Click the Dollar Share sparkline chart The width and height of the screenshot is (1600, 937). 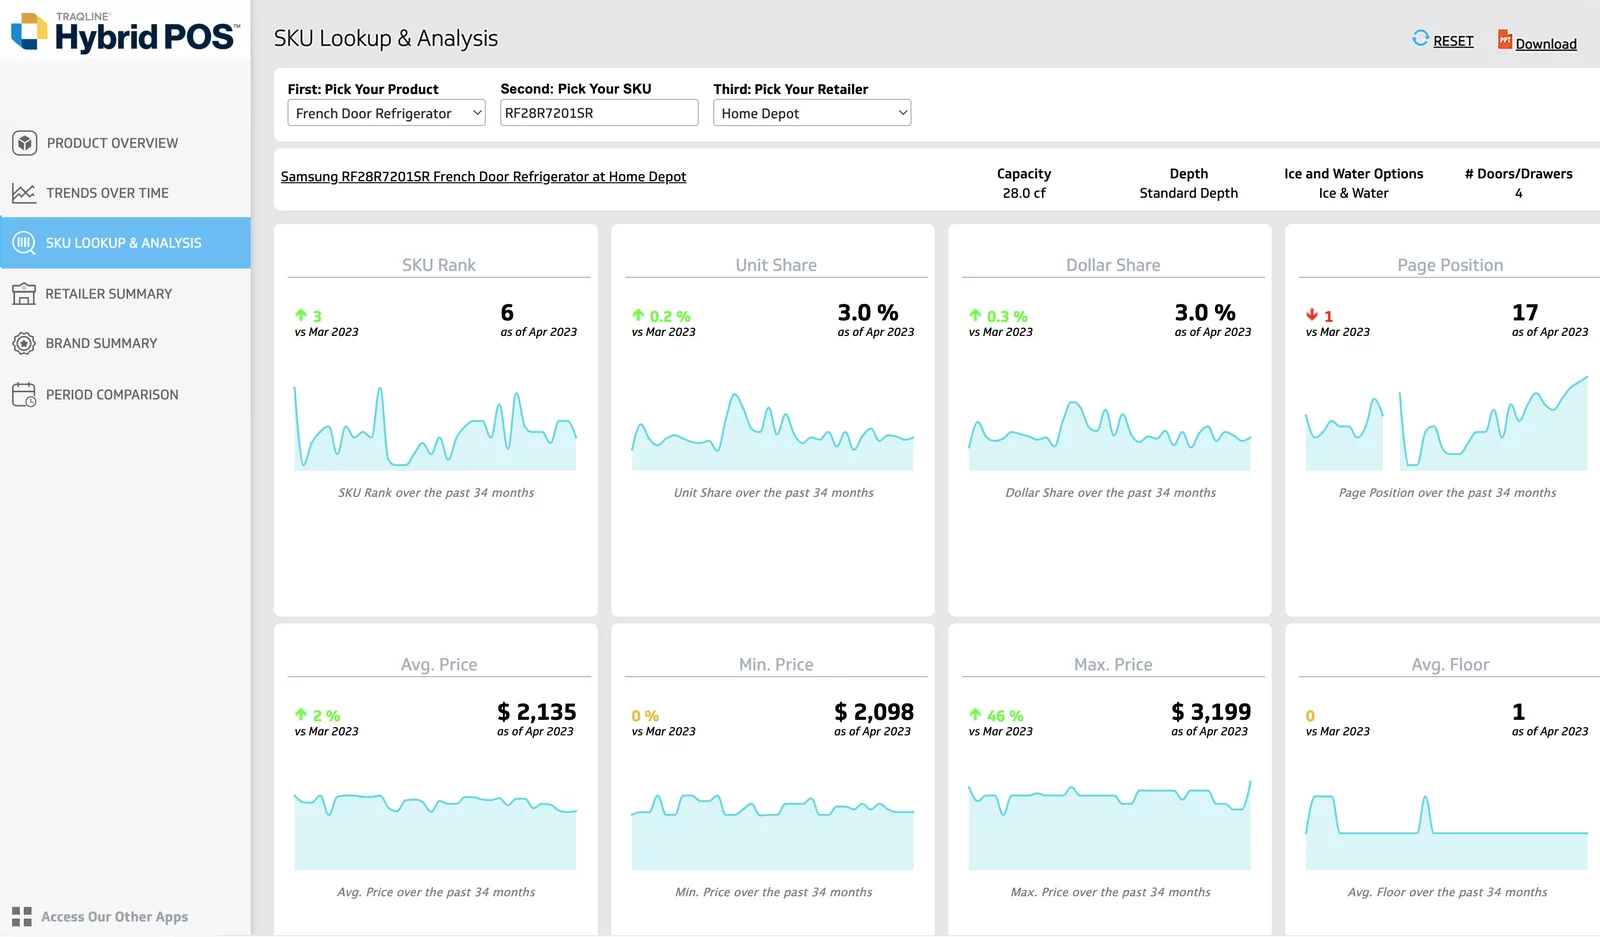tap(1110, 435)
